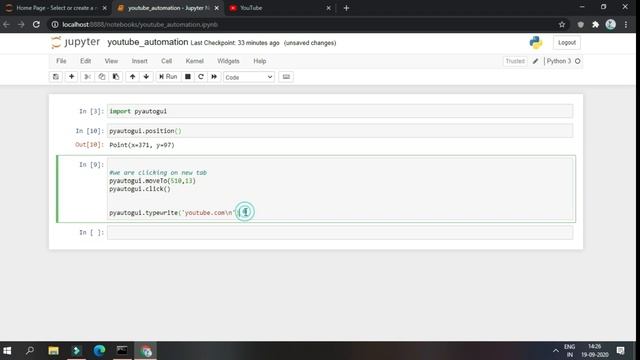Click the Jupyter logo
640x360 pixels.
76,42
